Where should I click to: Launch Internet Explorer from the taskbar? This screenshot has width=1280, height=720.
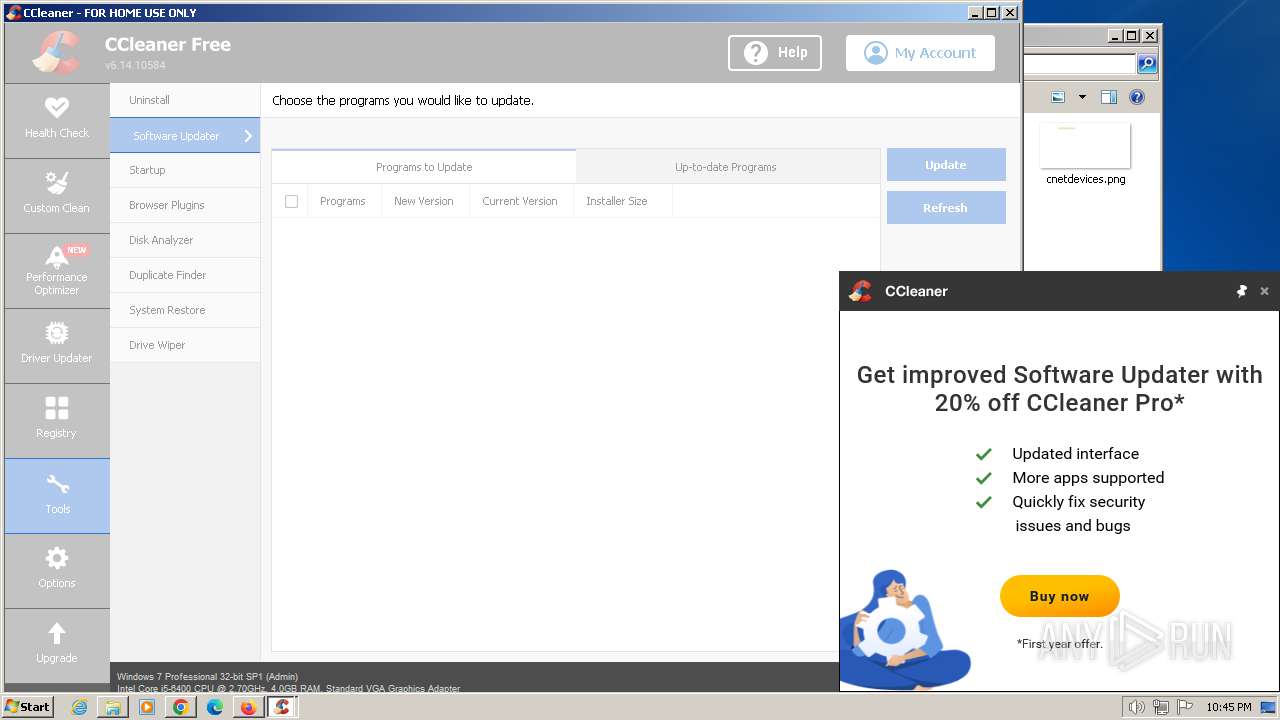tap(79, 707)
